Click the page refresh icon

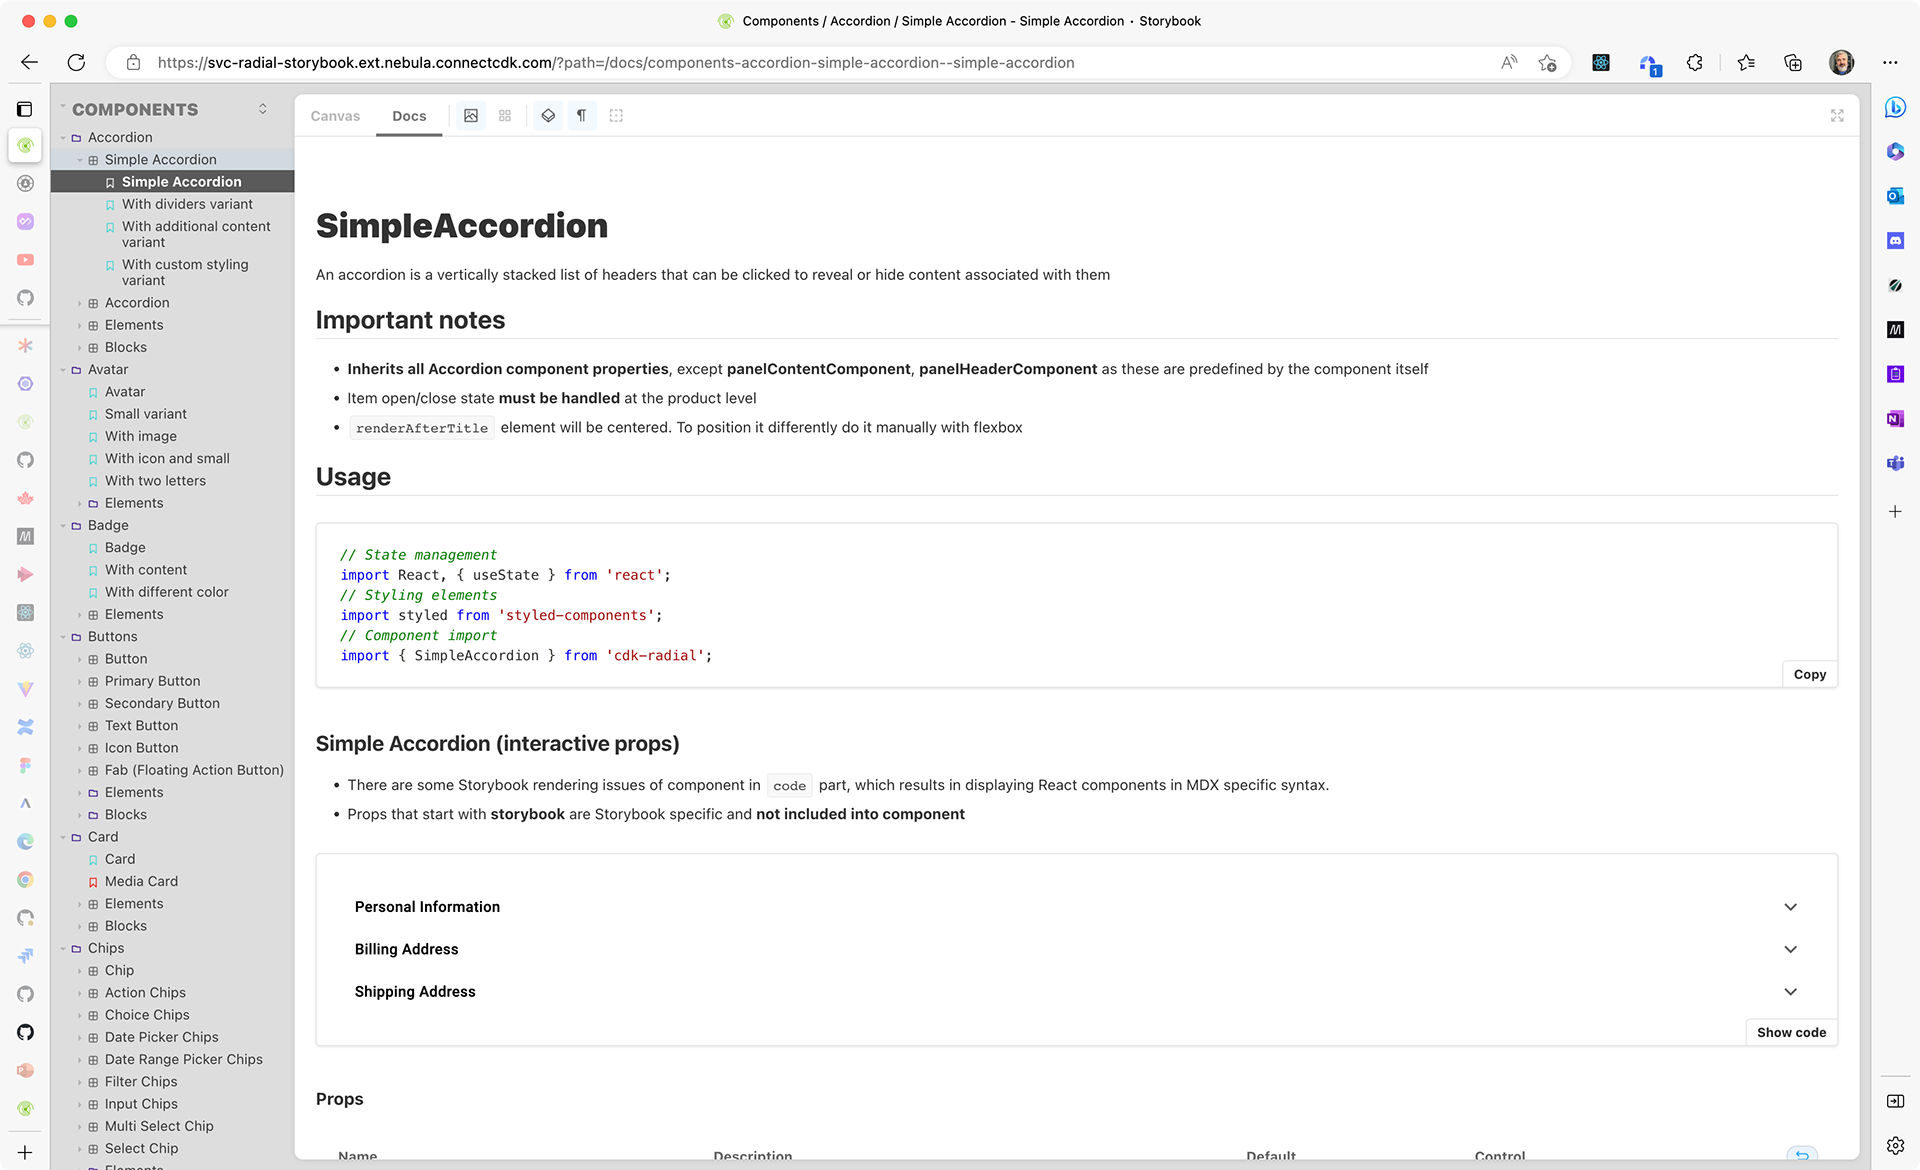[x=77, y=62]
